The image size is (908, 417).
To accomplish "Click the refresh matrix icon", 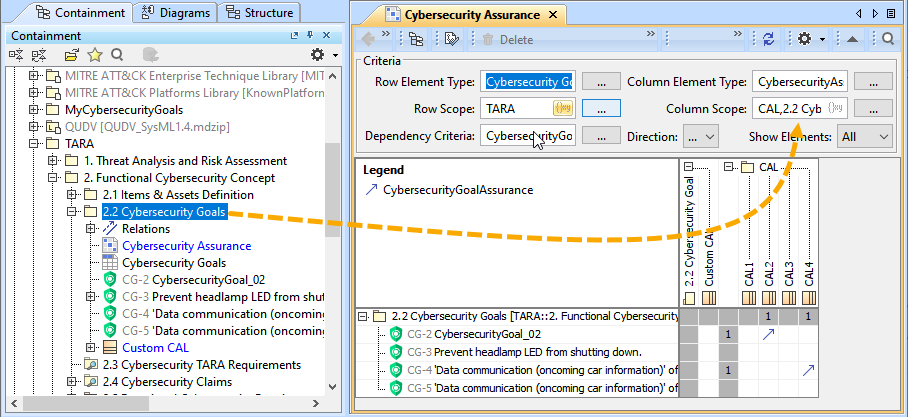I will [768, 39].
